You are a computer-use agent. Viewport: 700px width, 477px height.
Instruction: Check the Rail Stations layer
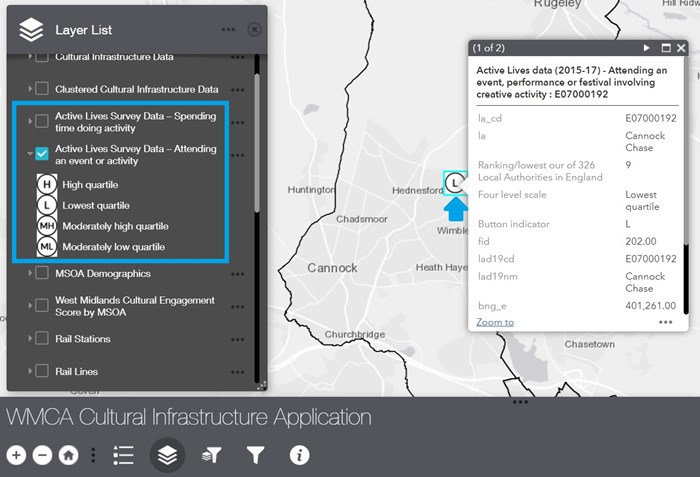pos(42,339)
